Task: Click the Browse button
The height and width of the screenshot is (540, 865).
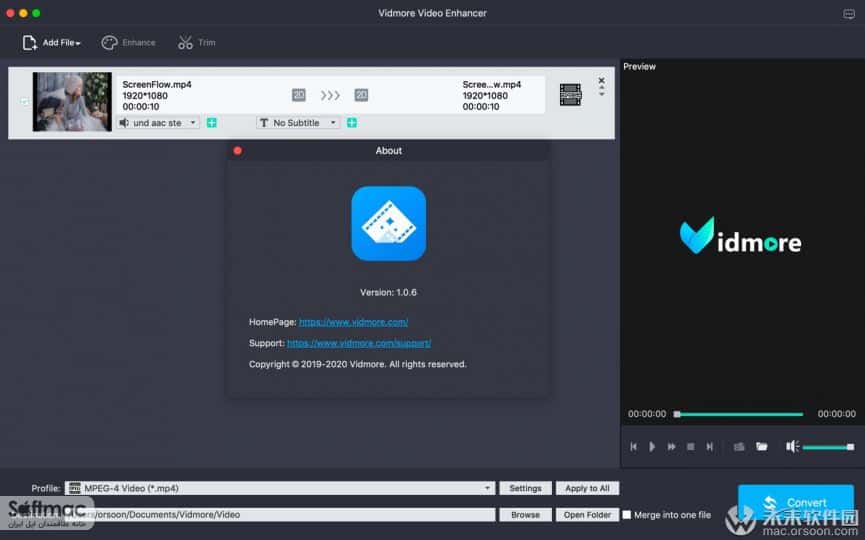Action: click(525, 515)
